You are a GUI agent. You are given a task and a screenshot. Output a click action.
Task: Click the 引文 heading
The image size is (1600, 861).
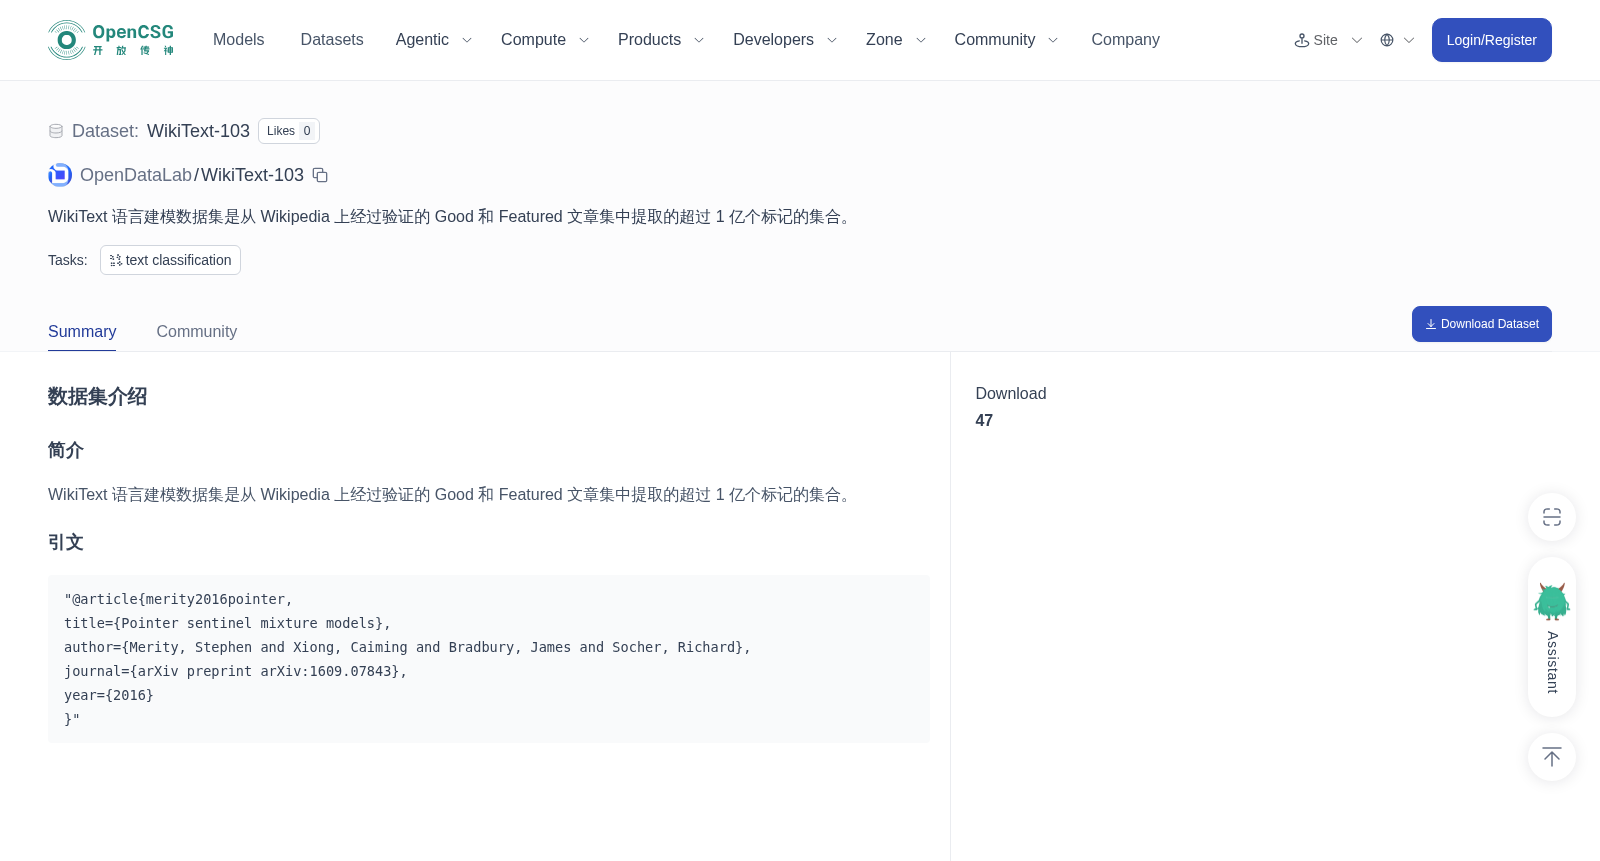pos(66,542)
